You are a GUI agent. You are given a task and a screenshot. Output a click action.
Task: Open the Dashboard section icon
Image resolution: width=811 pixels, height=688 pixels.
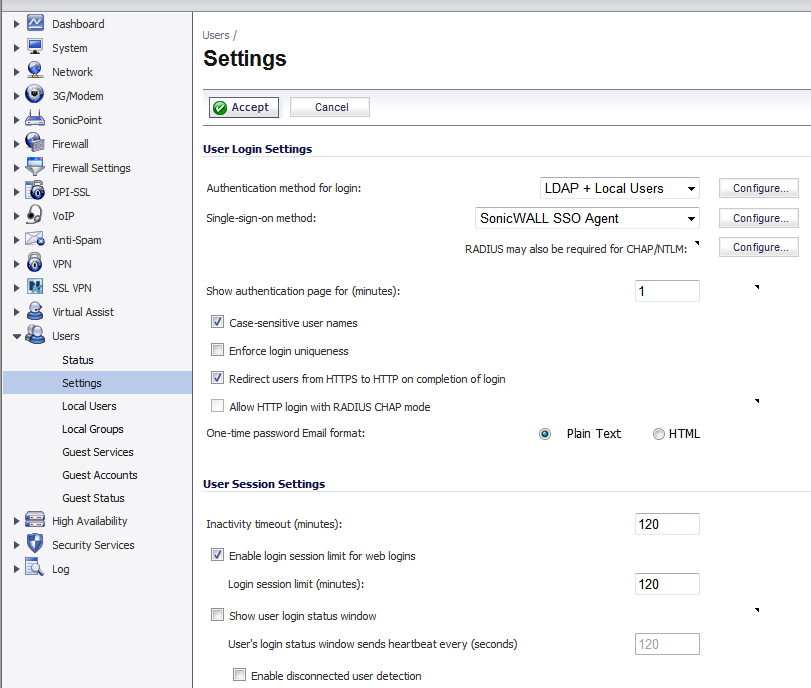tap(31, 23)
